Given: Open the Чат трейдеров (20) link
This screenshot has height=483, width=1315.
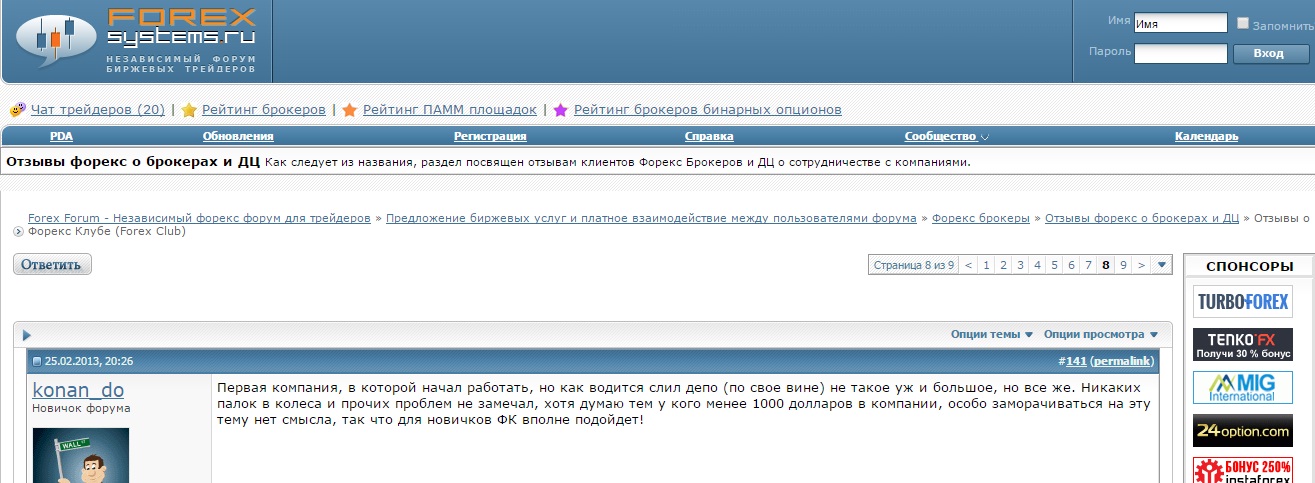Looking at the screenshot, I should (x=98, y=110).
